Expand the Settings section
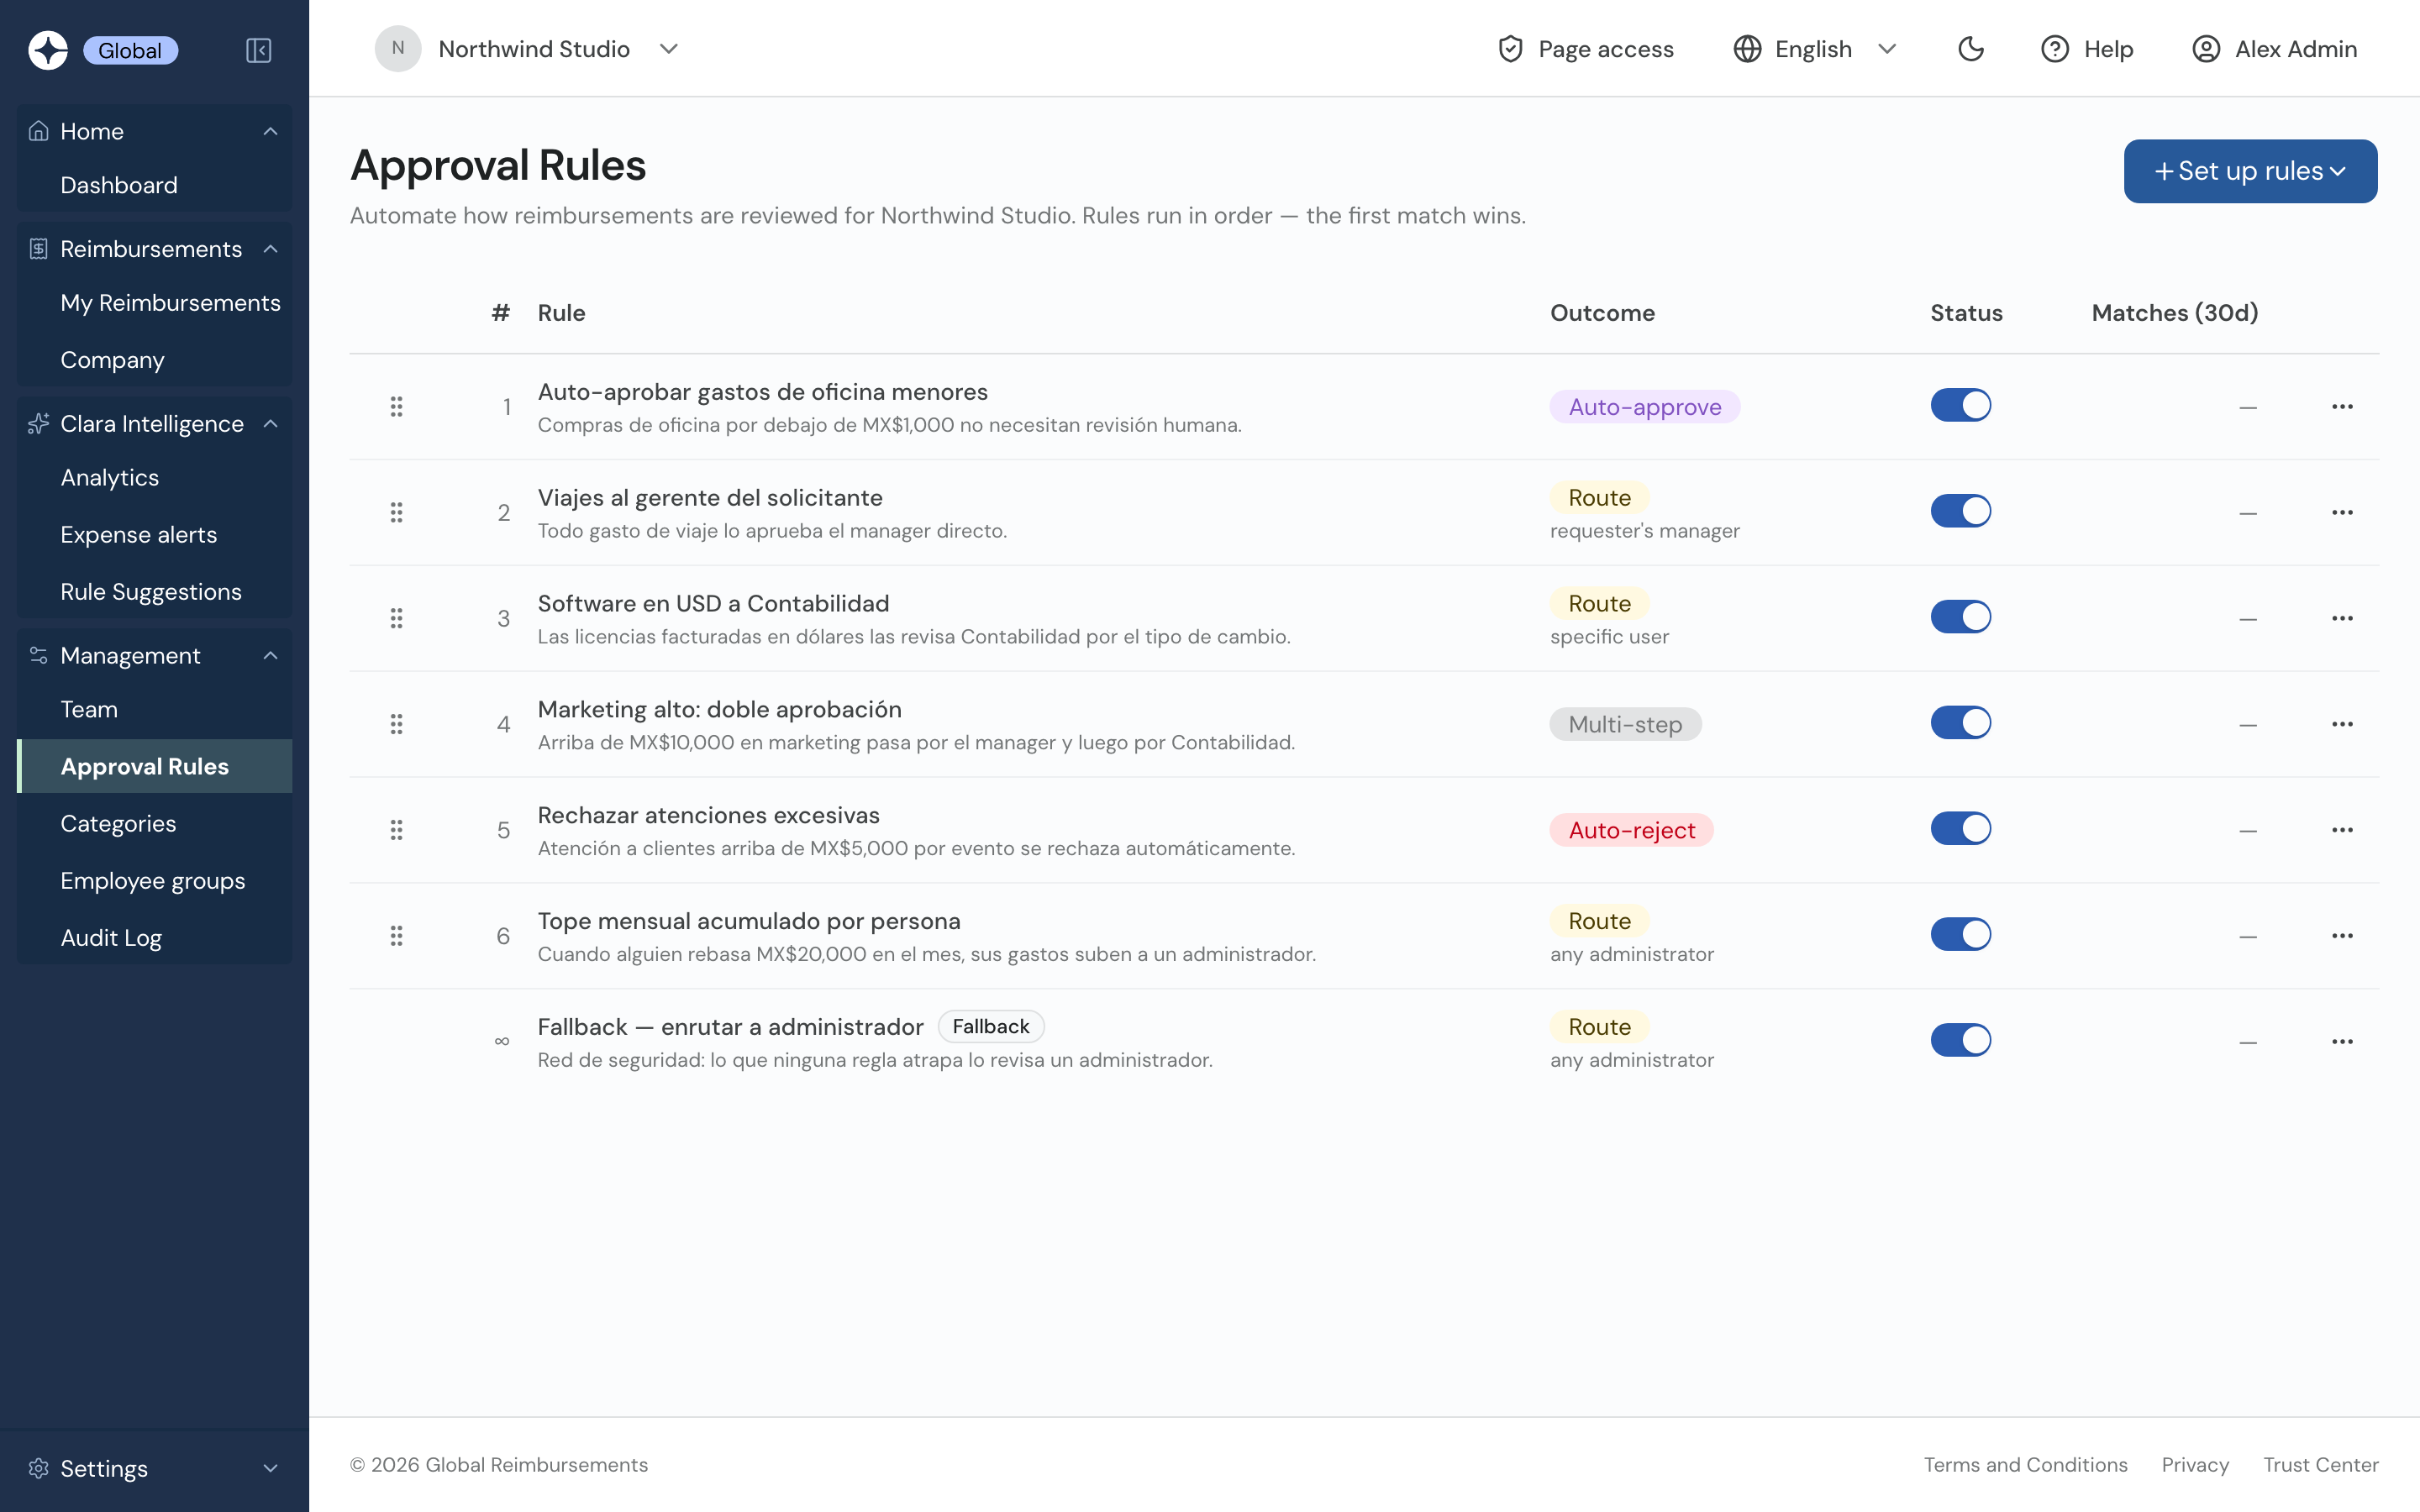Image resolution: width=2420 pixels, height=1512 pixels. (155, 1468)
